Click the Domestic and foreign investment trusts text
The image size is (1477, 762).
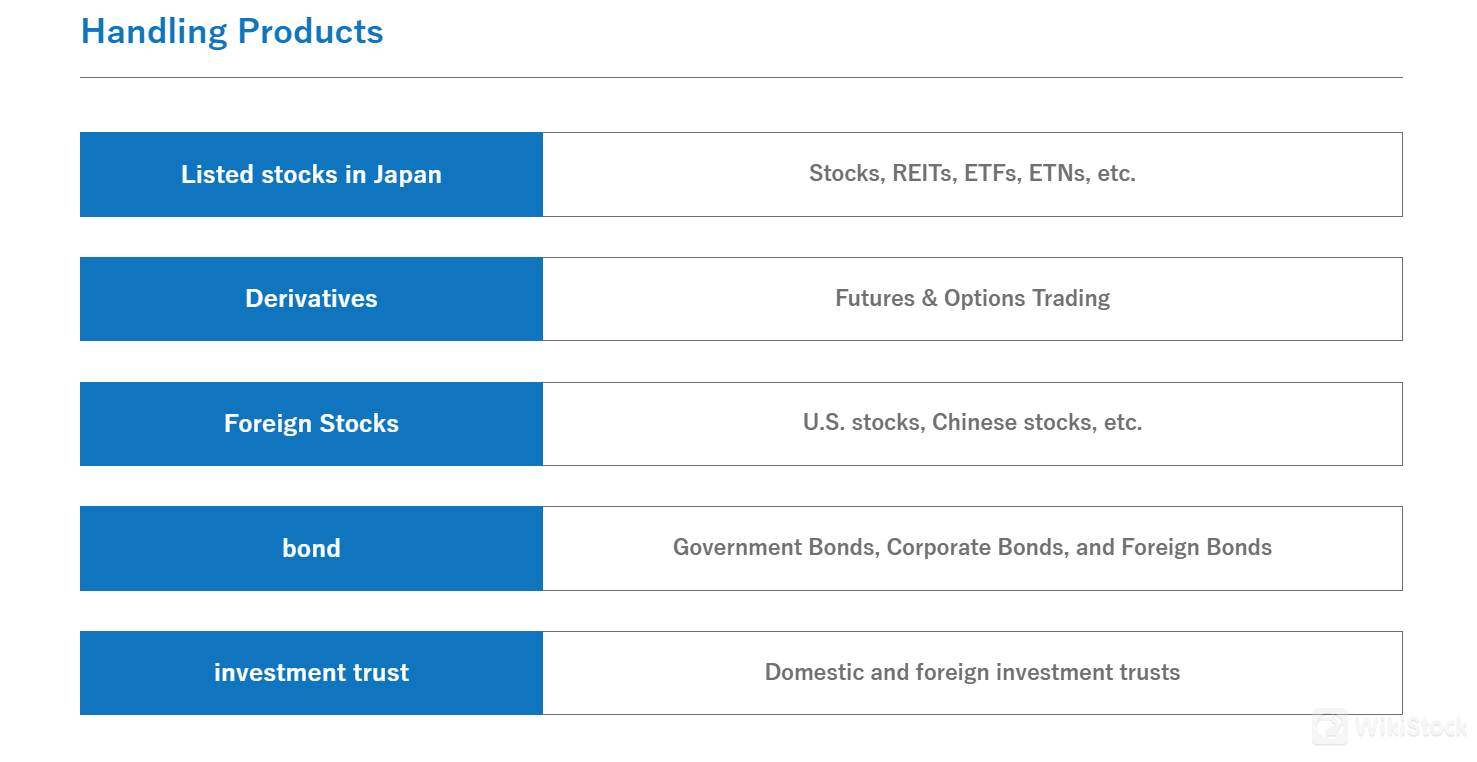972,672
